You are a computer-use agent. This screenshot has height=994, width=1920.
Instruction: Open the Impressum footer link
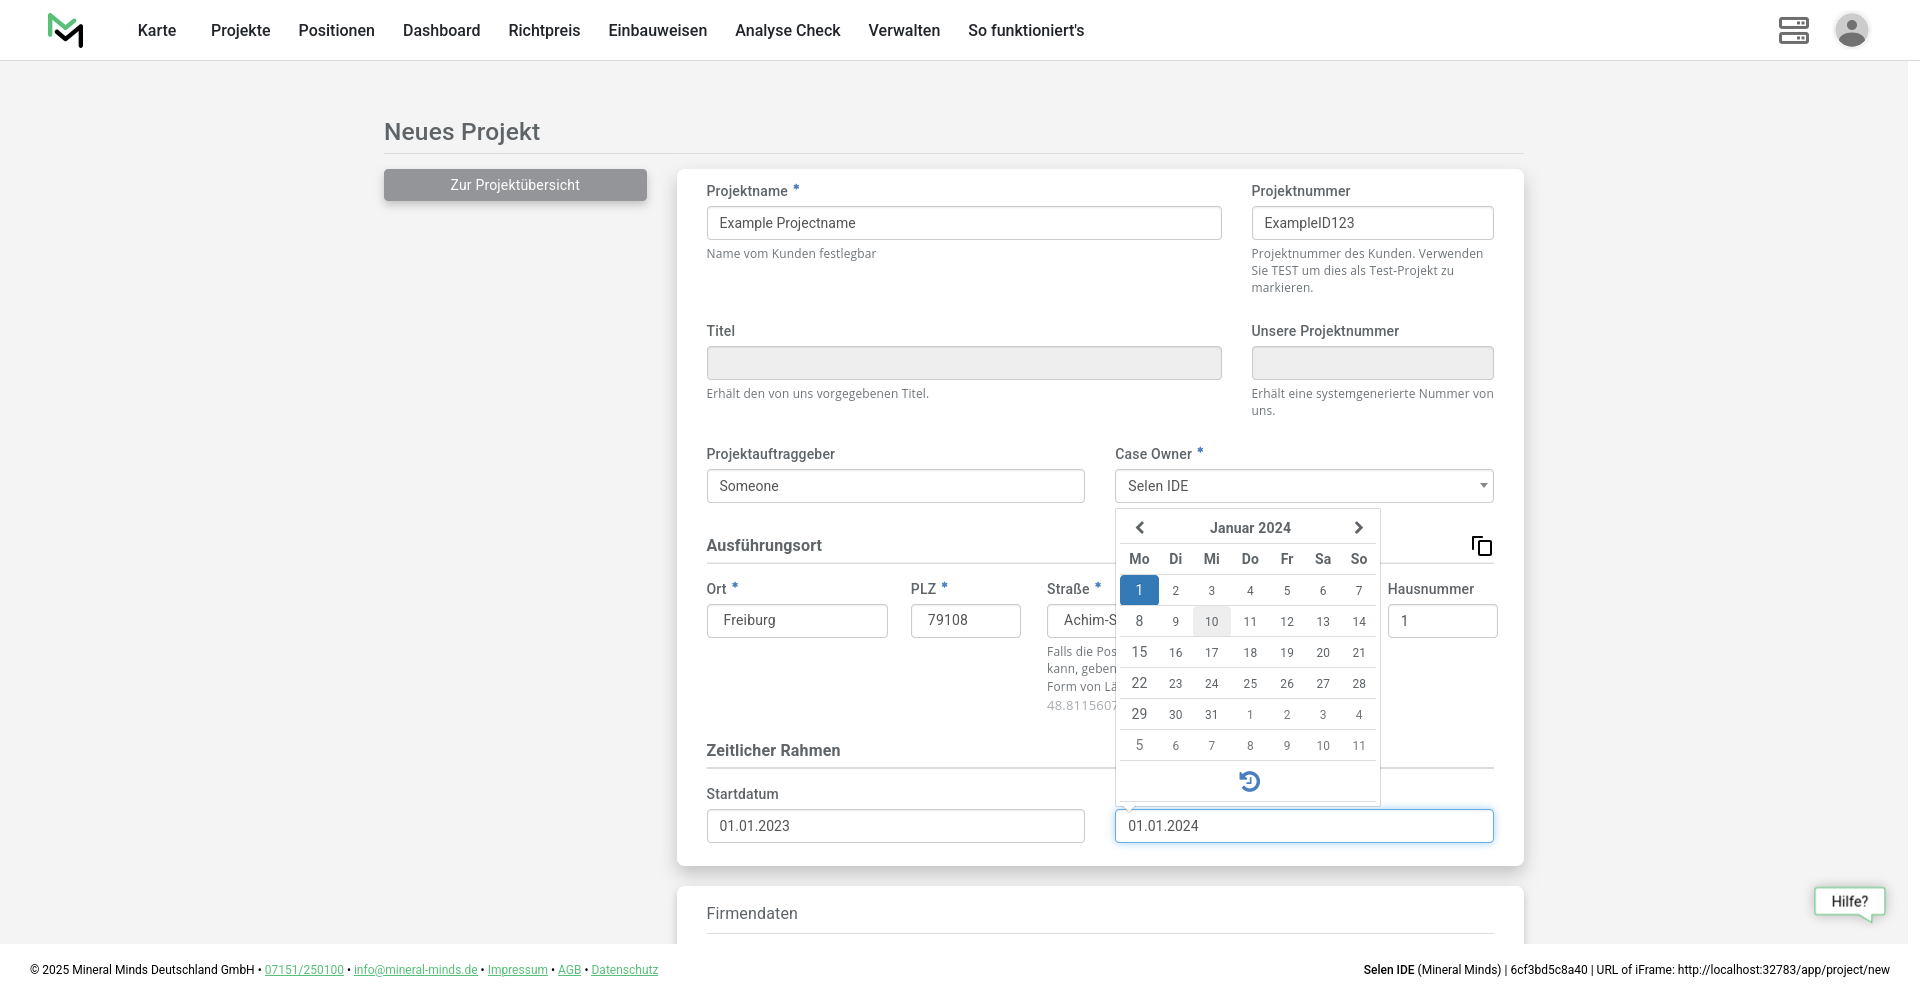point(517,970)
